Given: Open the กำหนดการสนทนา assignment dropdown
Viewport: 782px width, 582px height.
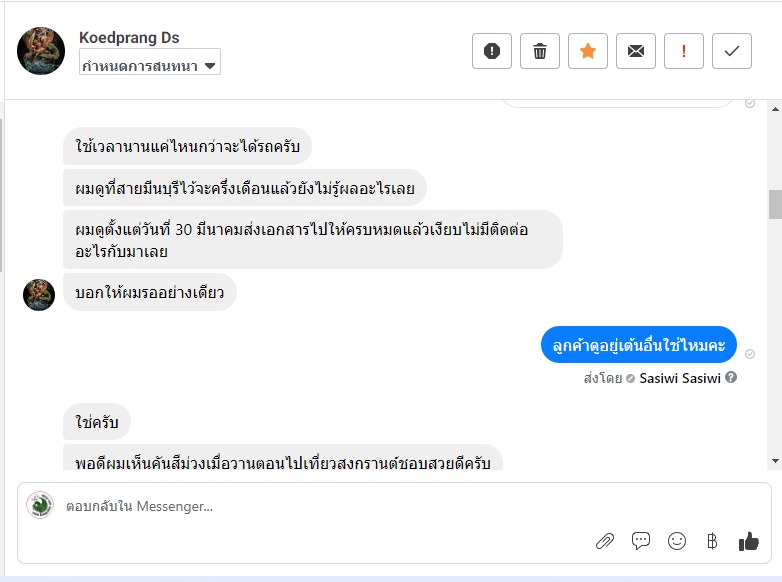Looking at the screenshot, I should point(150,65).
